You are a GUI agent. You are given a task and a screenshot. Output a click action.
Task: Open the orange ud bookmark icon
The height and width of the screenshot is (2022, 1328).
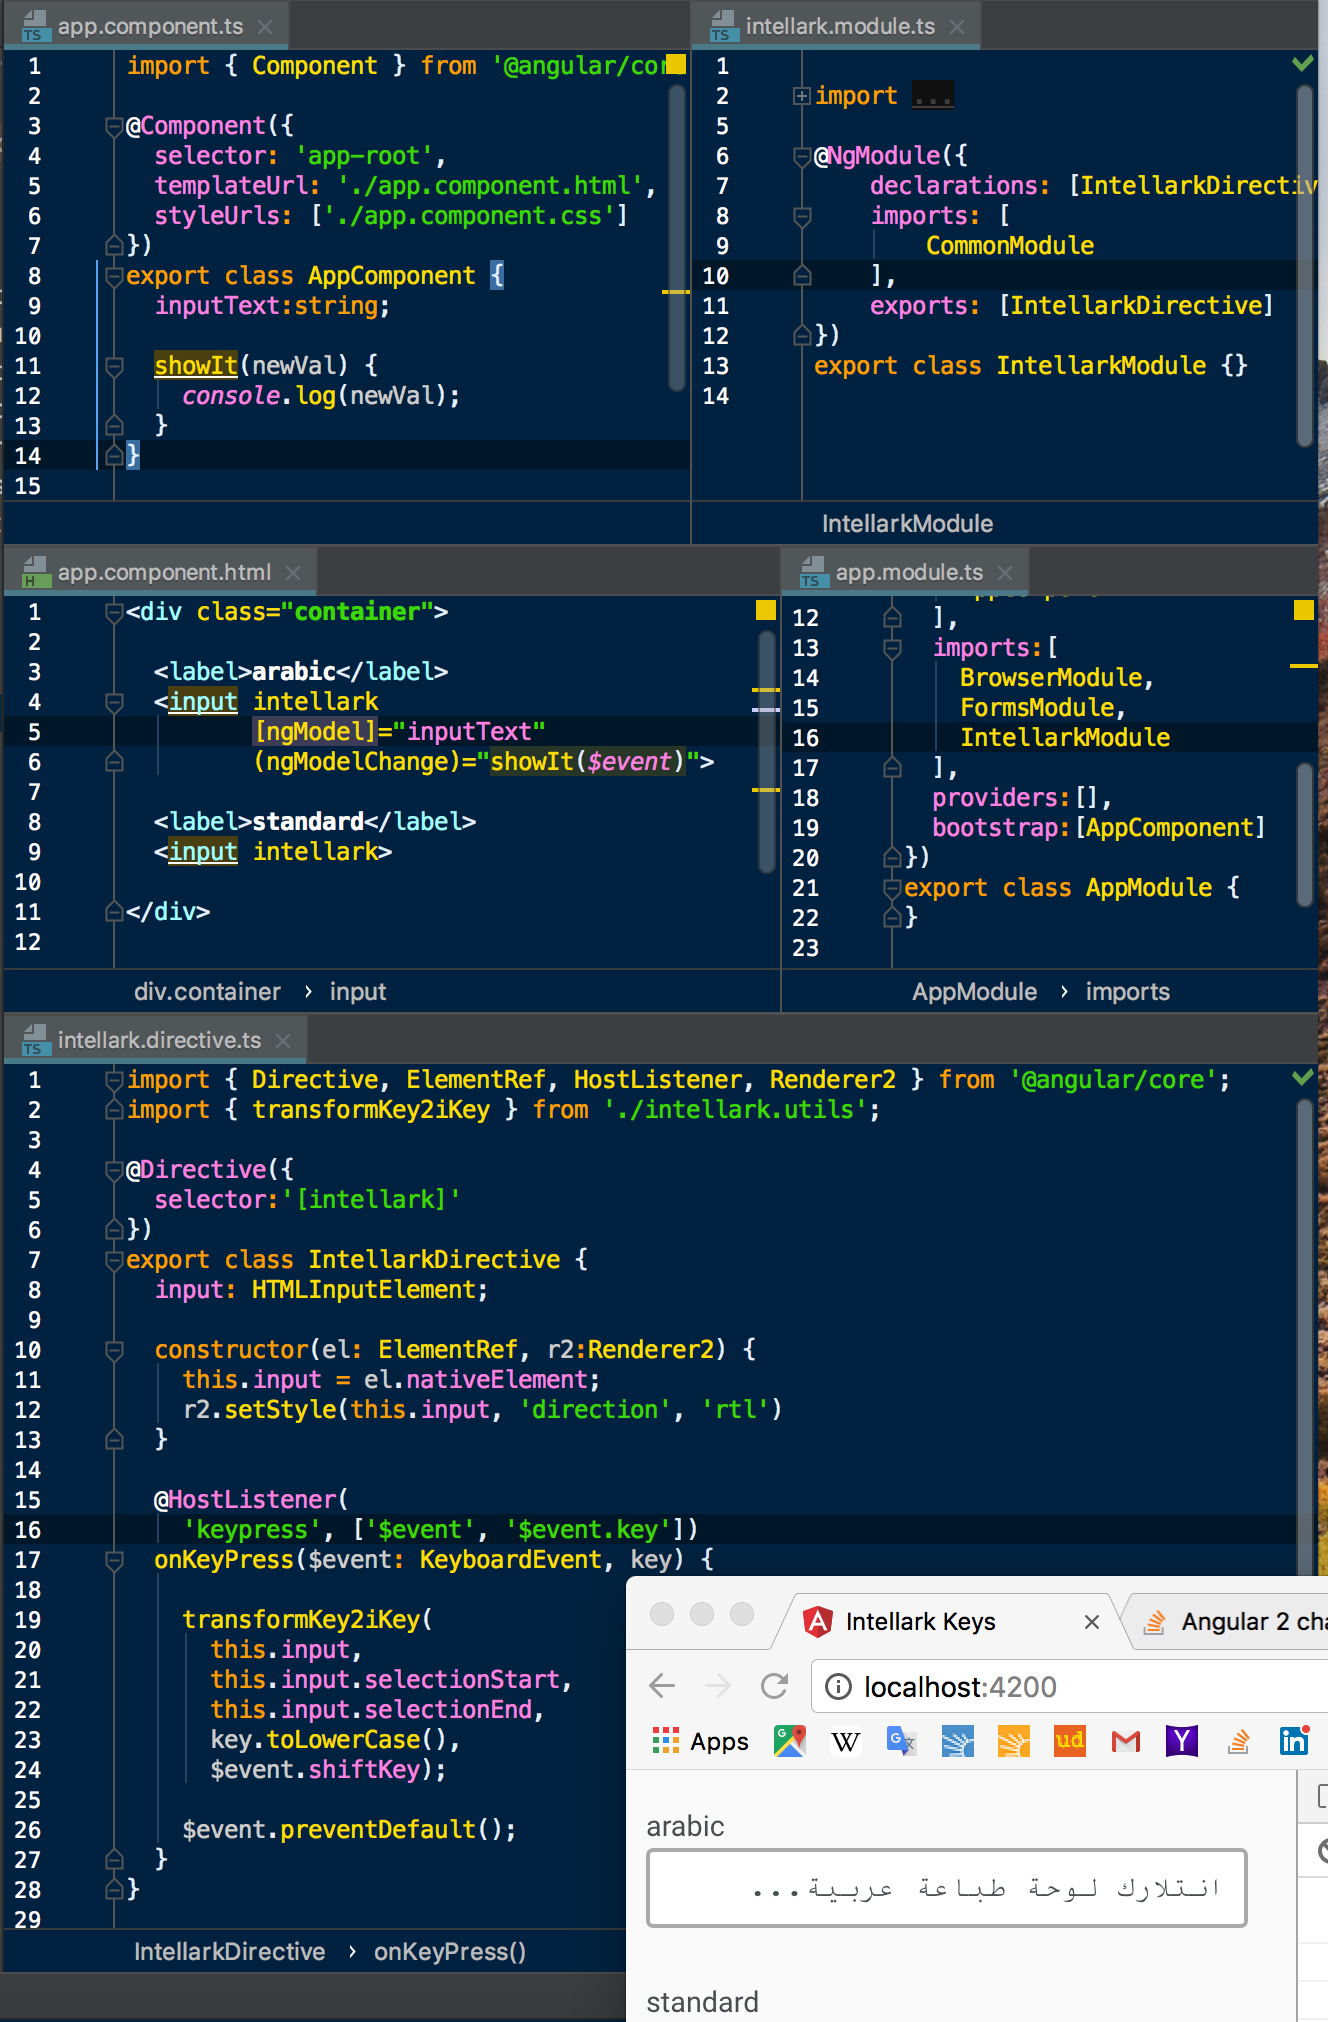pyautogui.click(x=1070, y=1741)
